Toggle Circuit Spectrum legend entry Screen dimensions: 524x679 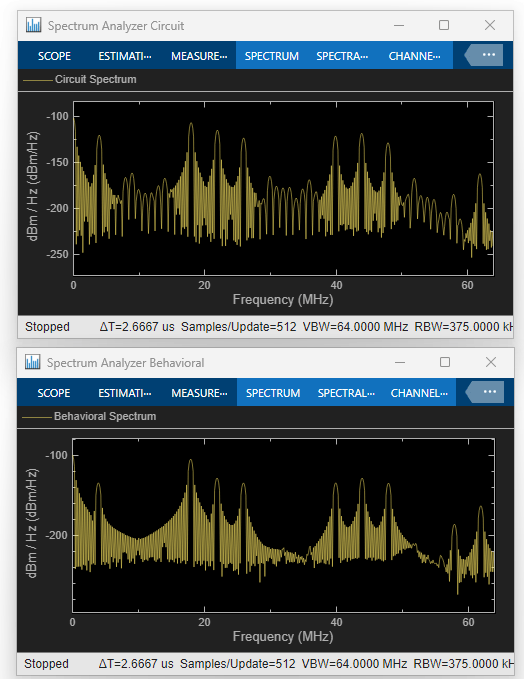click(80, 79)
